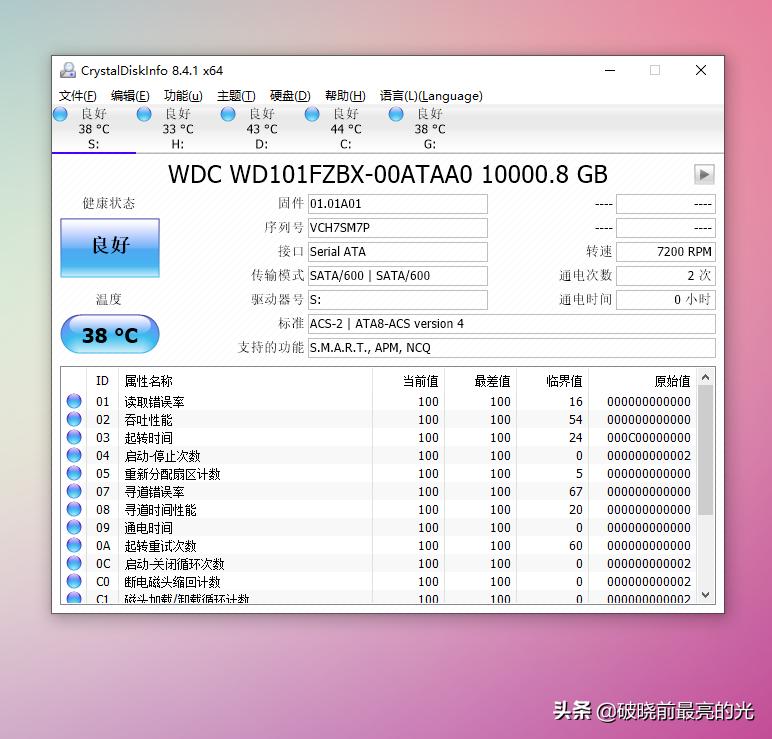Select threshold value 54 of 吞吐性能
Viewport: 772px width, 739px height.
576,419
